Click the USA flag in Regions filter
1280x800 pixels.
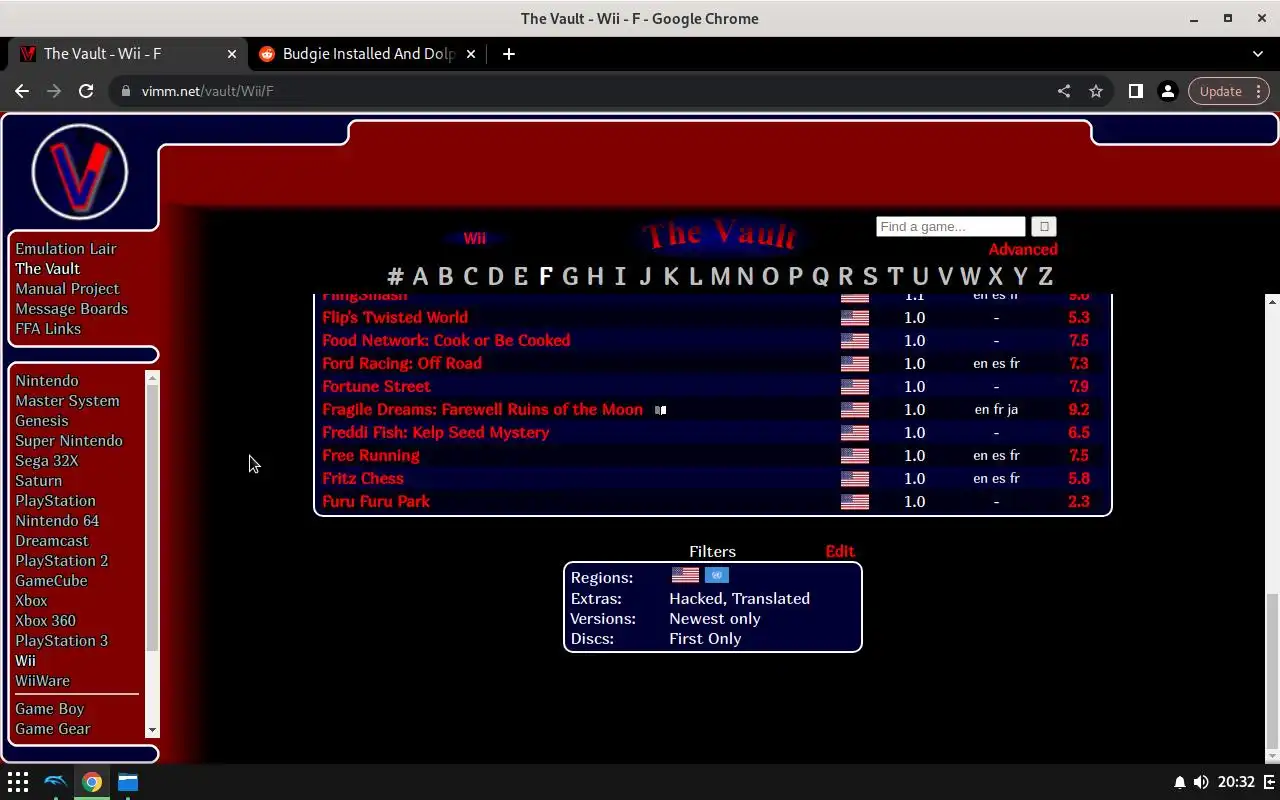pos(685,575)
